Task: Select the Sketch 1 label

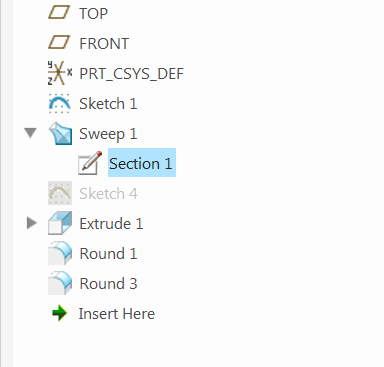Action: pyautogui.click(x=108, y=103)
